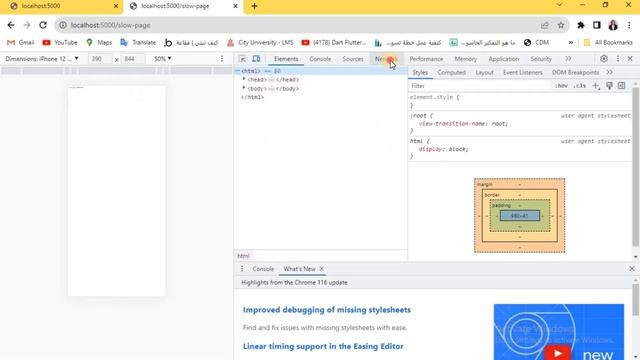Switch to the DevTools Console tab

click(x=320, y=59)
